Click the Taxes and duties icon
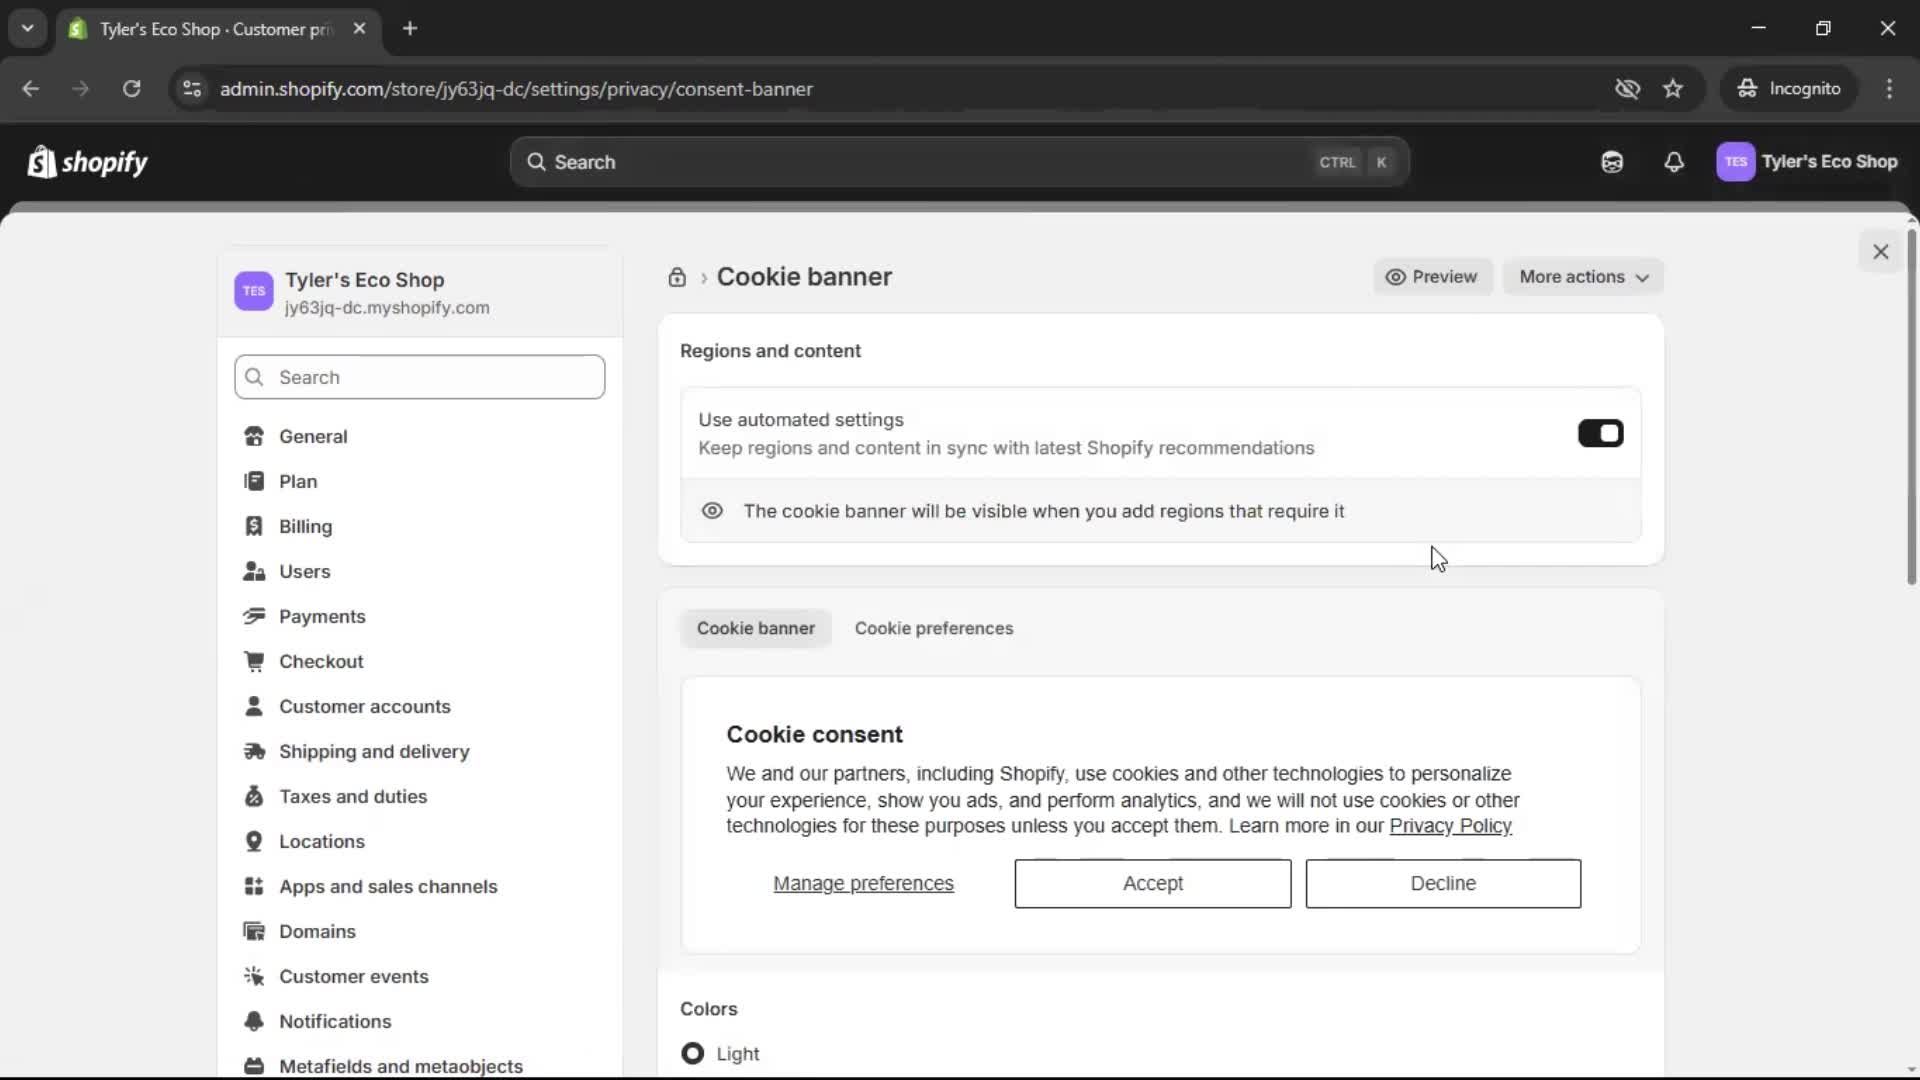Viewport: 1920px width, 1080px height. [254, 797]
